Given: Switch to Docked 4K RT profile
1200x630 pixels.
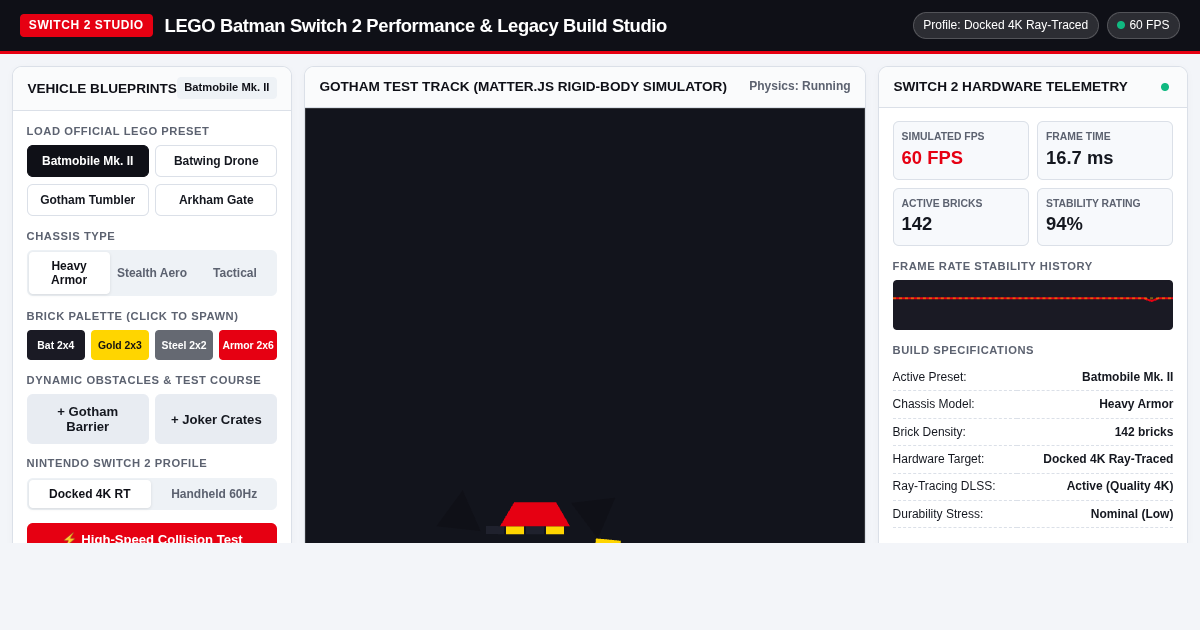Looking at the screenshot, I should (90, 494).
